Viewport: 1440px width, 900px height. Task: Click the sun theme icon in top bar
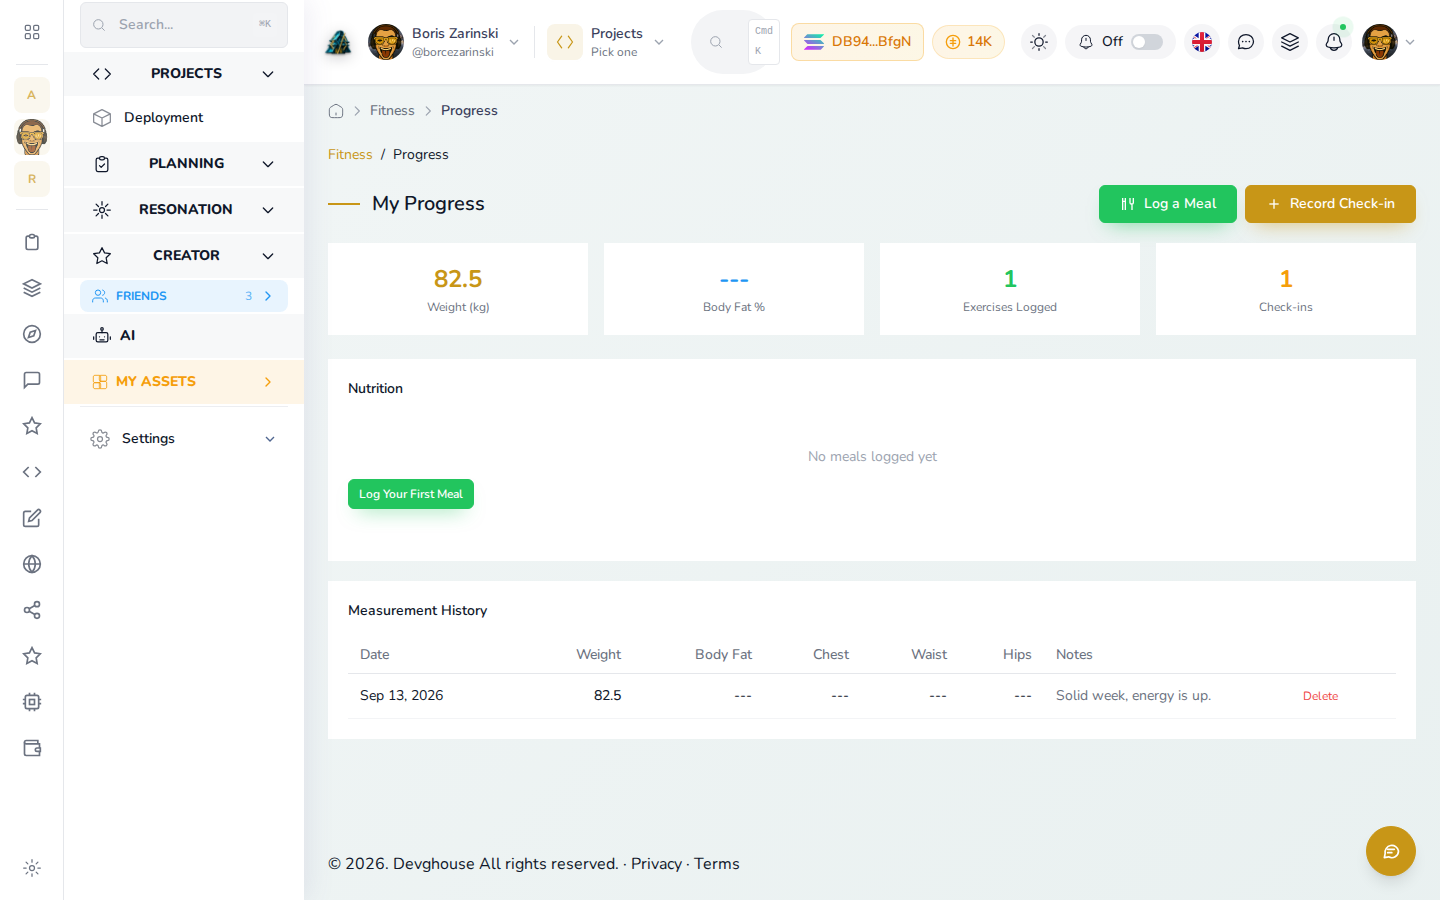click(x=1039, y=42)
